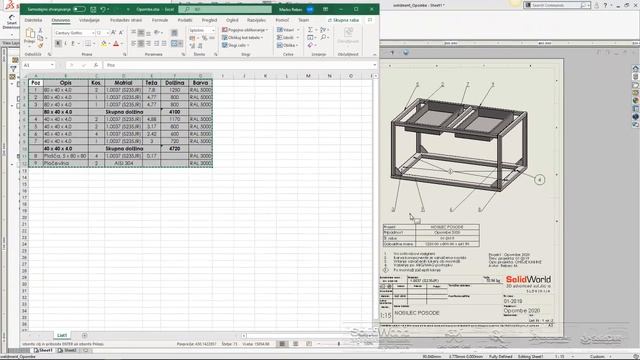Open the Slogi celic dropdown
The image size is (640, 360).
[236, 45]
